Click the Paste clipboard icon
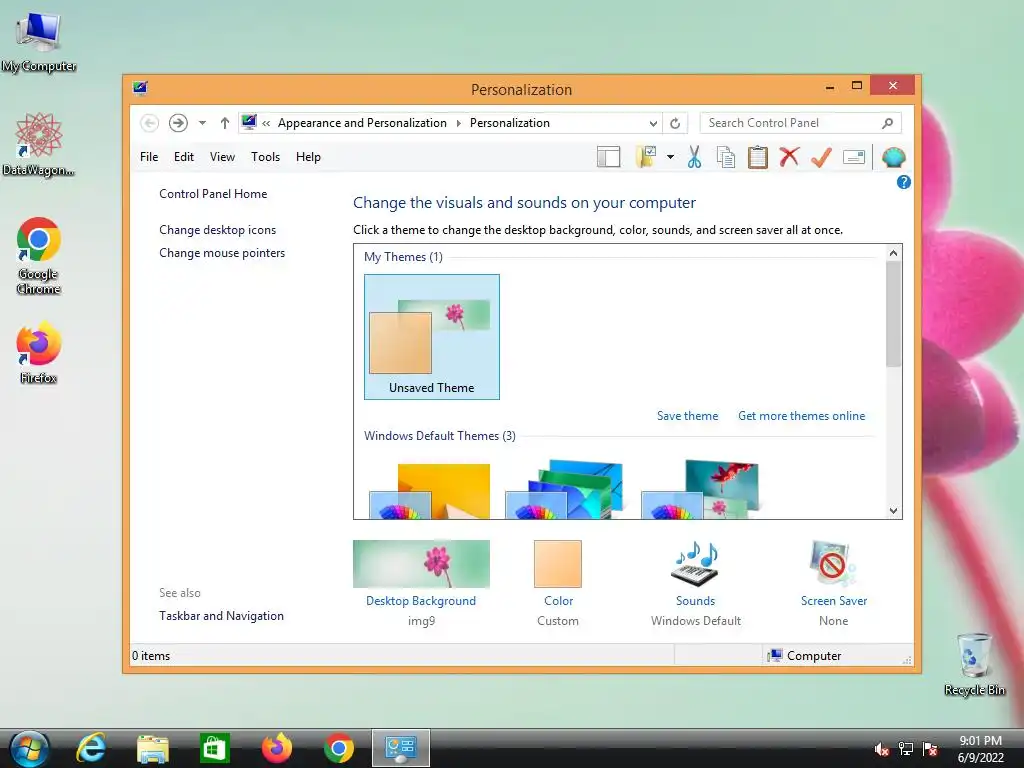 pos(758,157)
